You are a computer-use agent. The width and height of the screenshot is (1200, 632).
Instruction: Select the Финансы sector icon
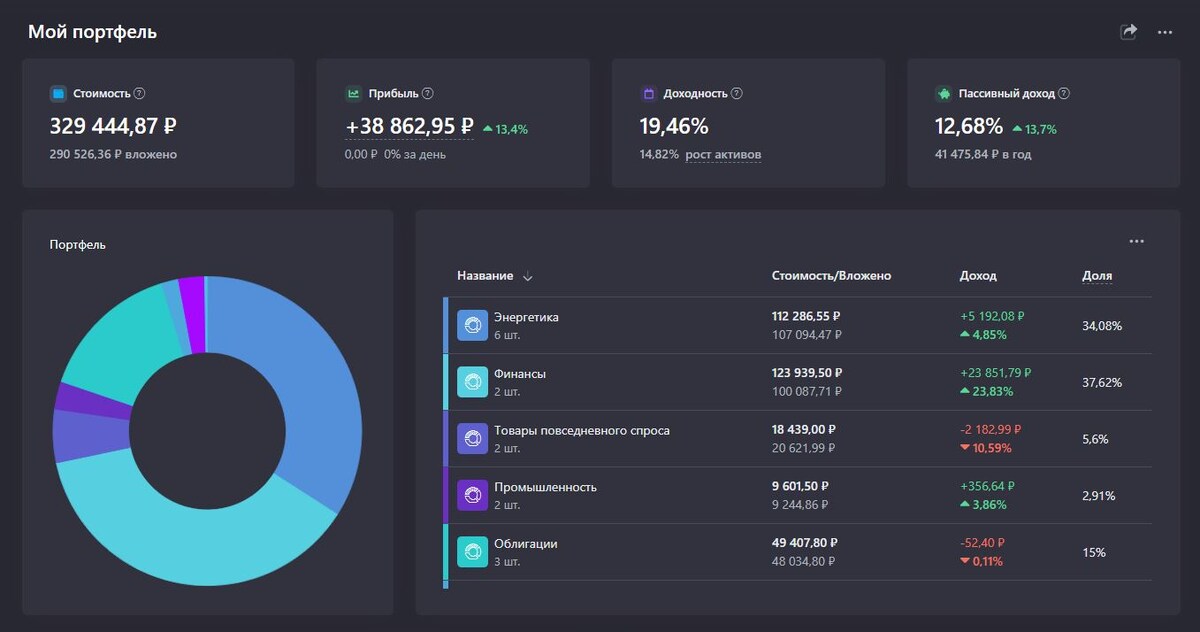[472, 381]
